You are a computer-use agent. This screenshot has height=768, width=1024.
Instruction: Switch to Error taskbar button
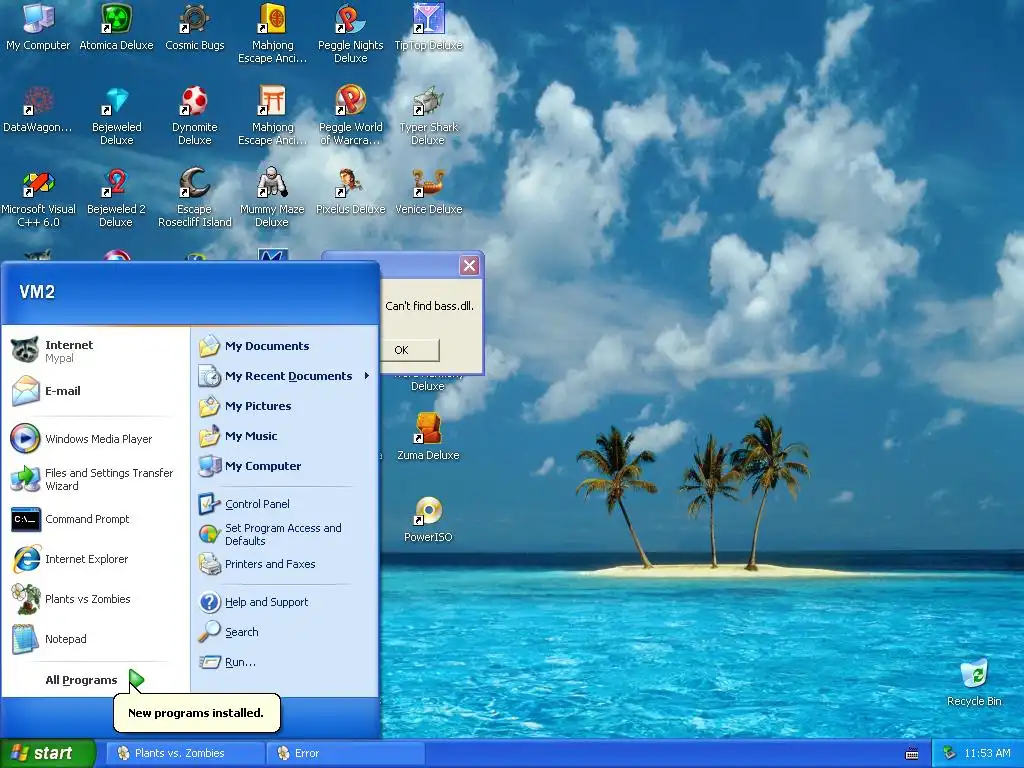coord(346,753)
